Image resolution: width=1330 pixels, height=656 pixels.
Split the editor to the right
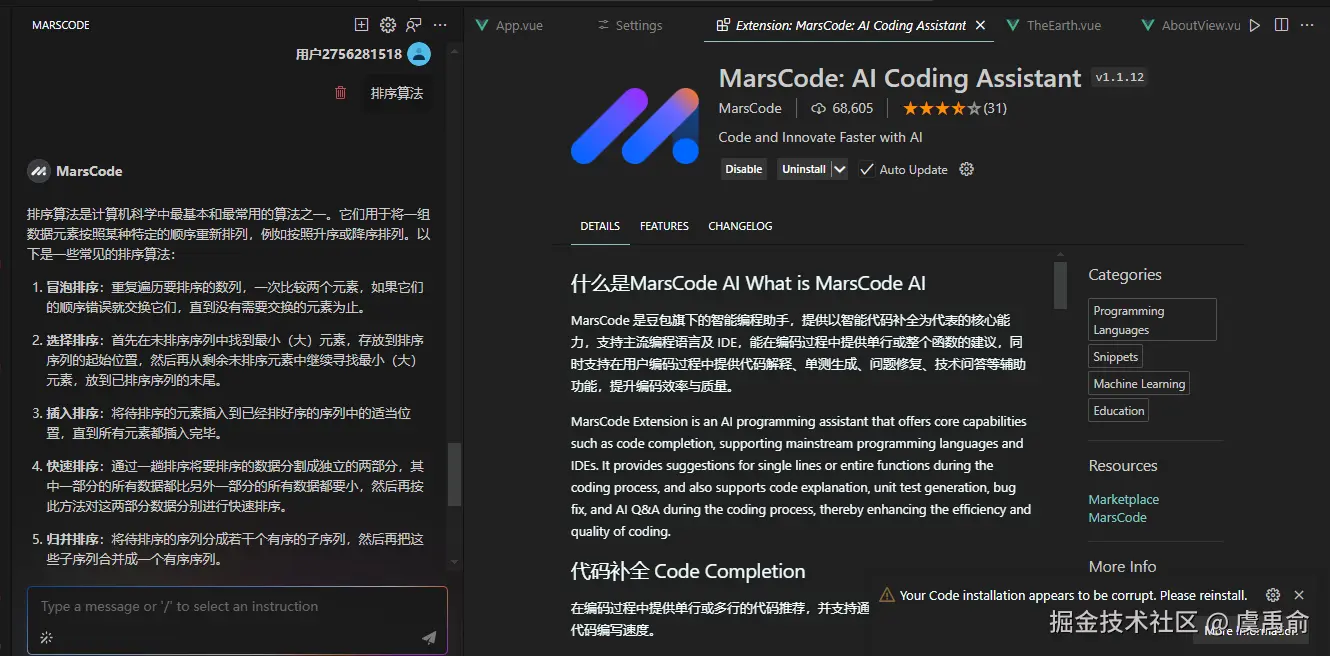1281,25
